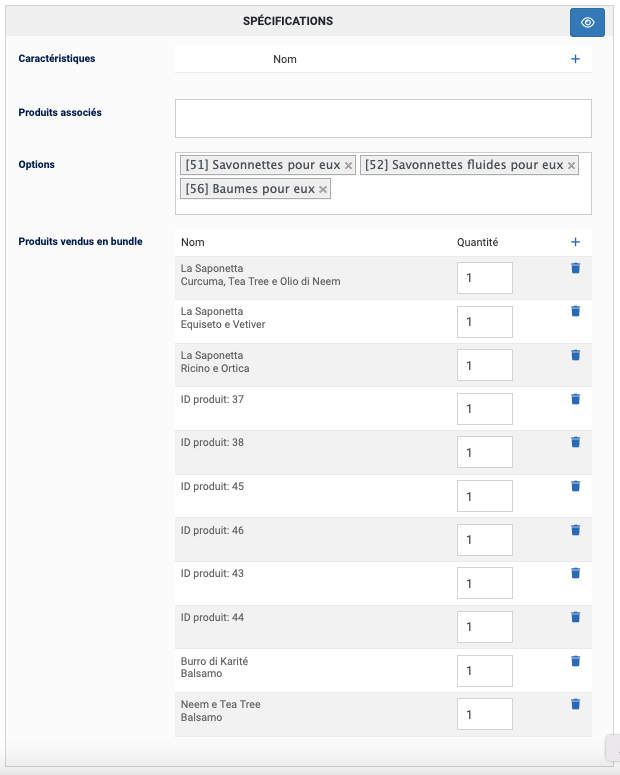
Task: Remove the Ricino e Ortica bundle product
Action: (x=575, y=355)
